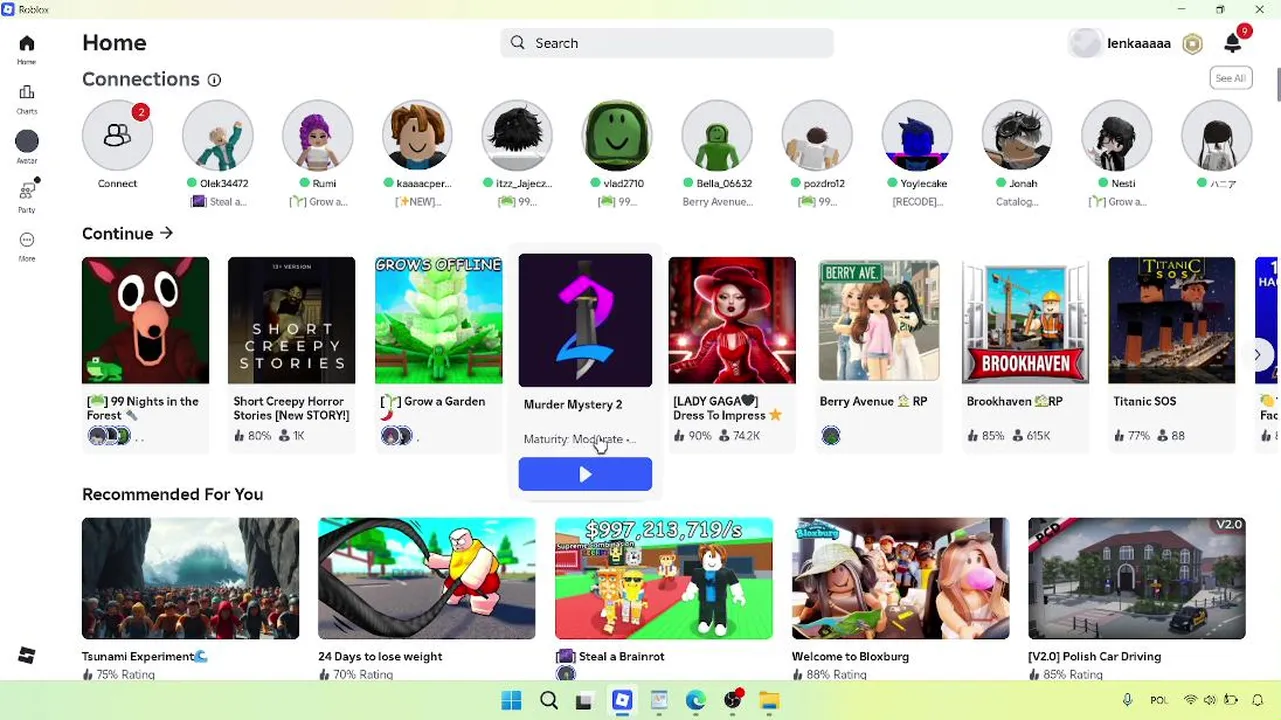
Task: Click the Murder Mystery 2 title
Action: click(573, 405)
